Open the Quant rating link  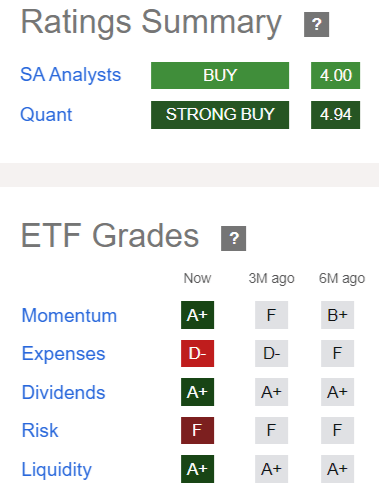point(46,115)
